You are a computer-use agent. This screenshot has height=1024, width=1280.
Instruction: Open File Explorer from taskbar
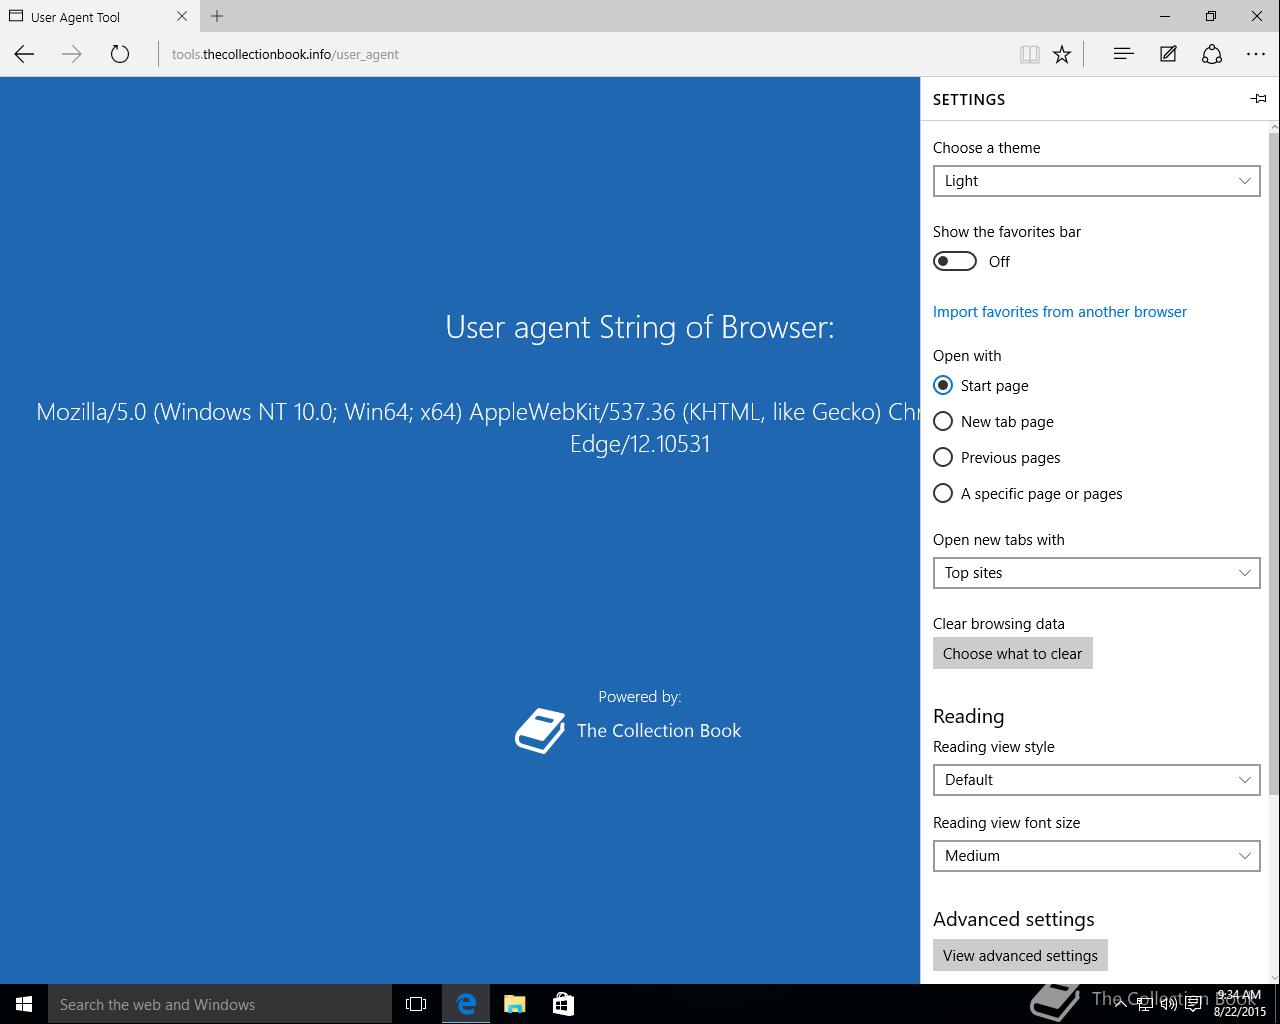click(514, 1004)
